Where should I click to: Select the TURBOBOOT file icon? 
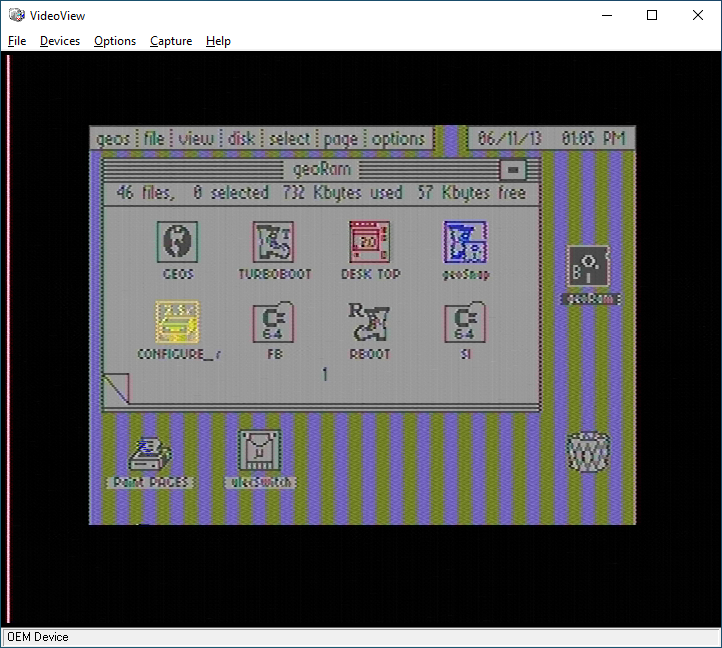pos(274,242)
